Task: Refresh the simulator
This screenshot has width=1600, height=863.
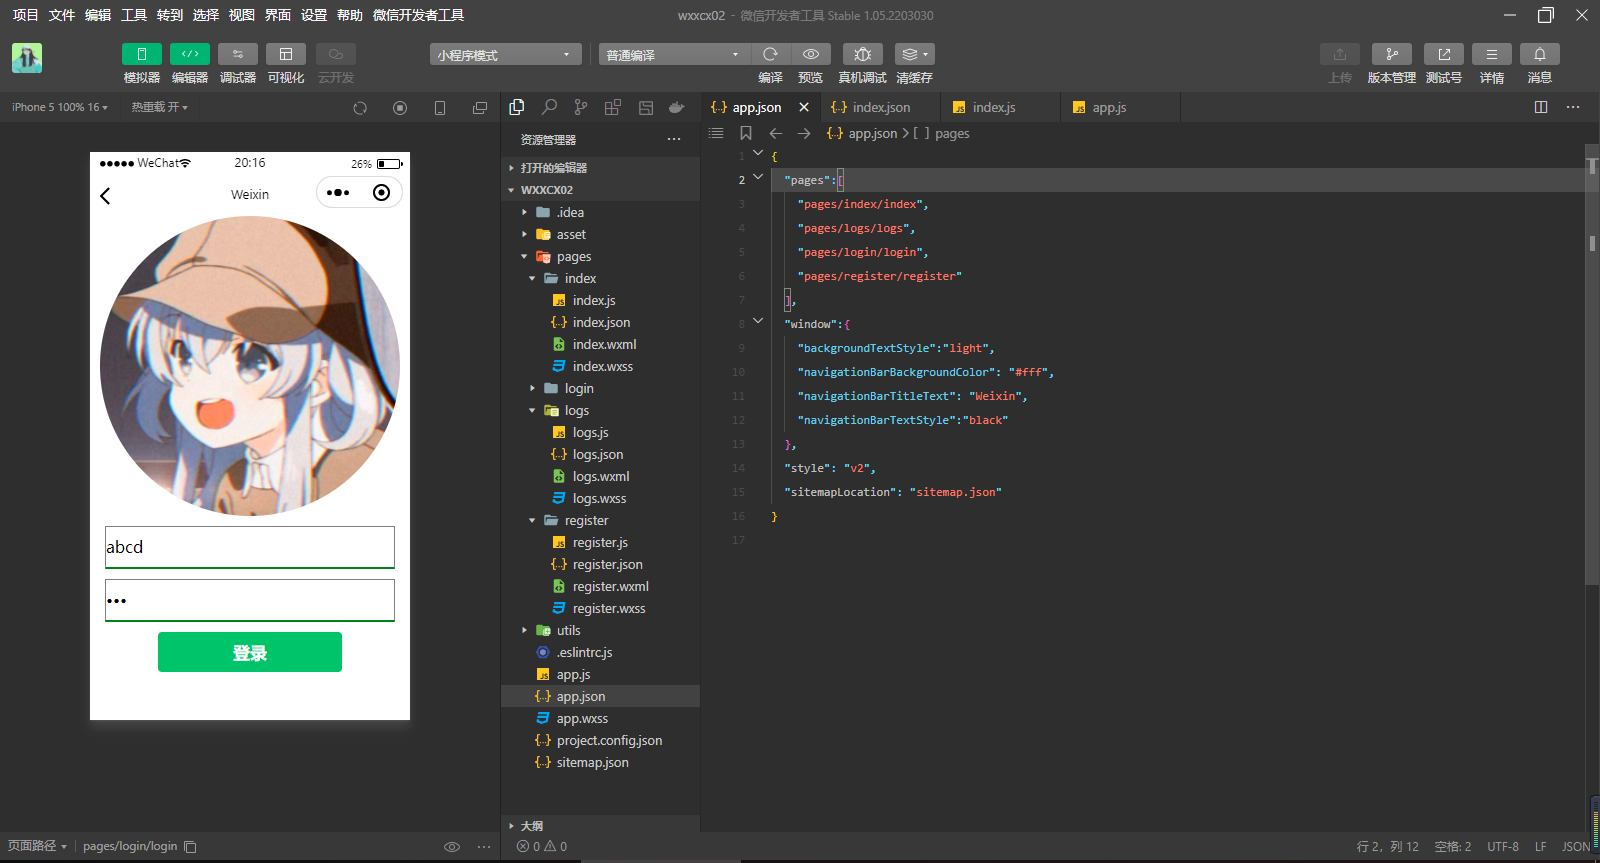Action: click(x=360, y=108)
